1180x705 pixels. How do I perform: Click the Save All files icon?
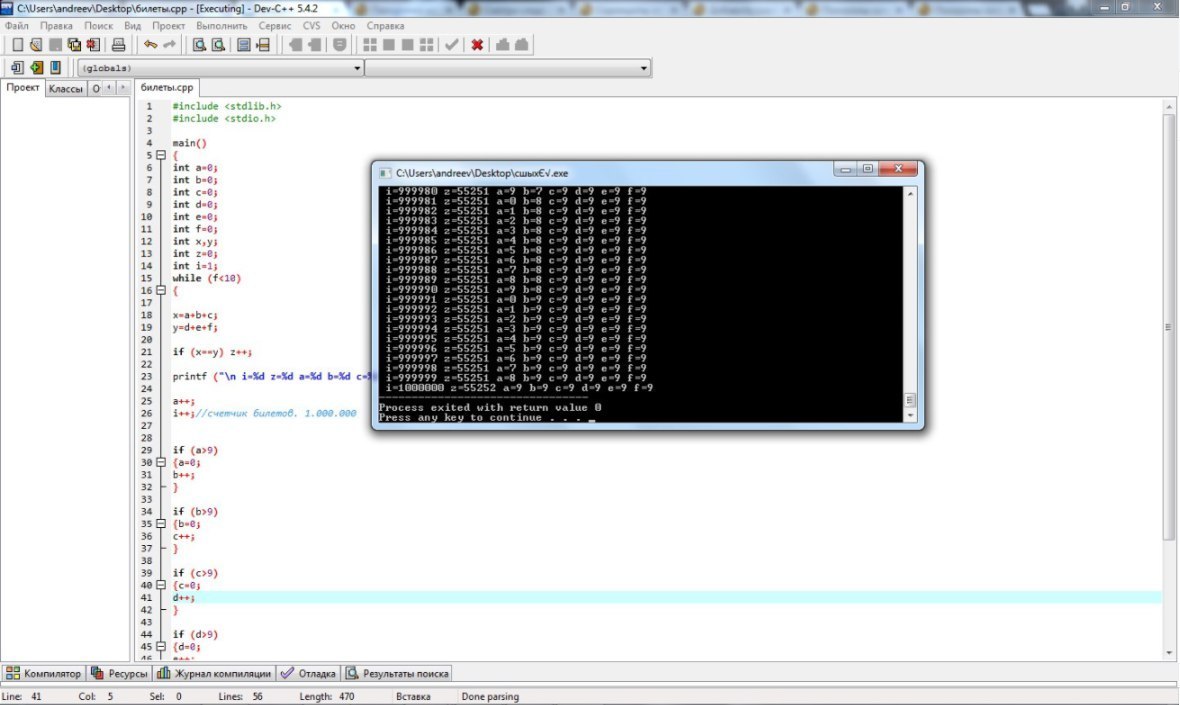point(74,45)
